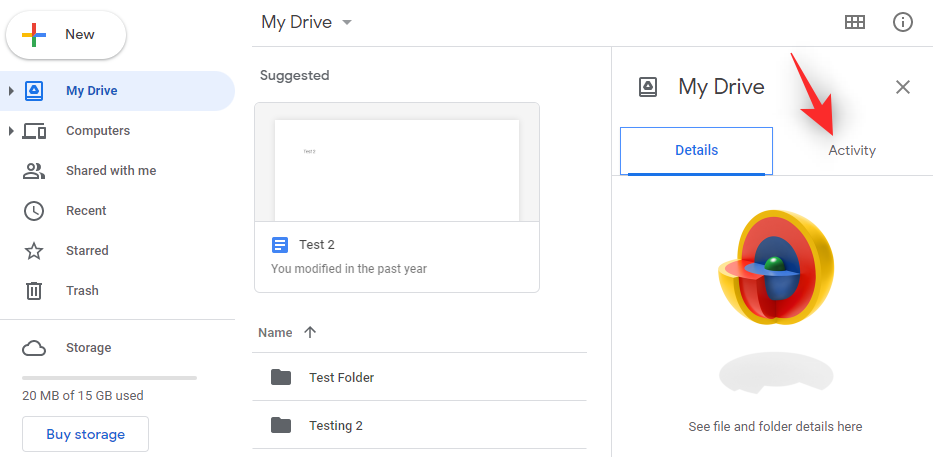Image resolution: width=933 pixels, height=457 pixels.
Task: Select the Test Folder row
Action: click(x=419, y=377)
